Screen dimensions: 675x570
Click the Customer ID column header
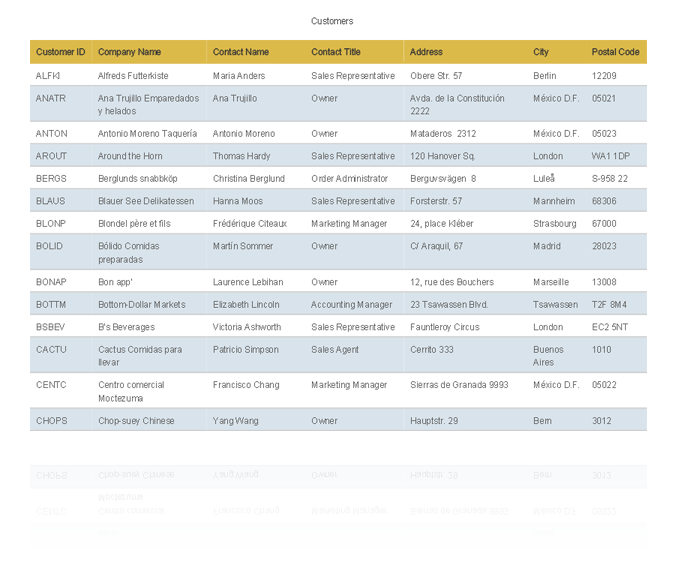pyautogui.click(x=60, y=52)
